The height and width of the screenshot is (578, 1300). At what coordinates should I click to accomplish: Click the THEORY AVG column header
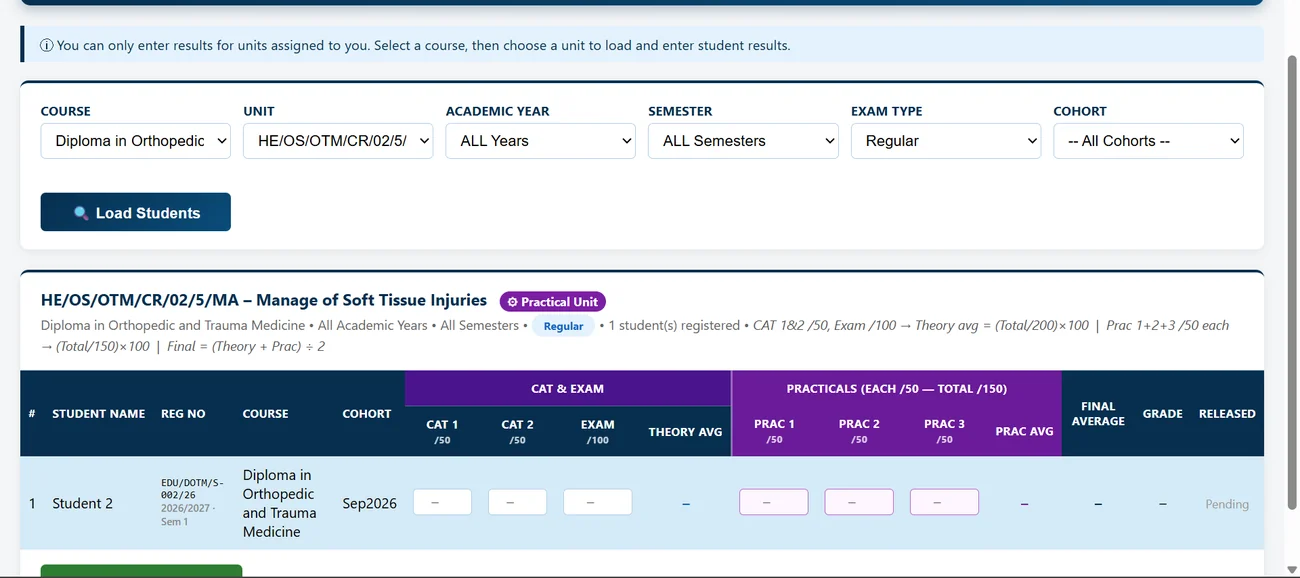685,432
